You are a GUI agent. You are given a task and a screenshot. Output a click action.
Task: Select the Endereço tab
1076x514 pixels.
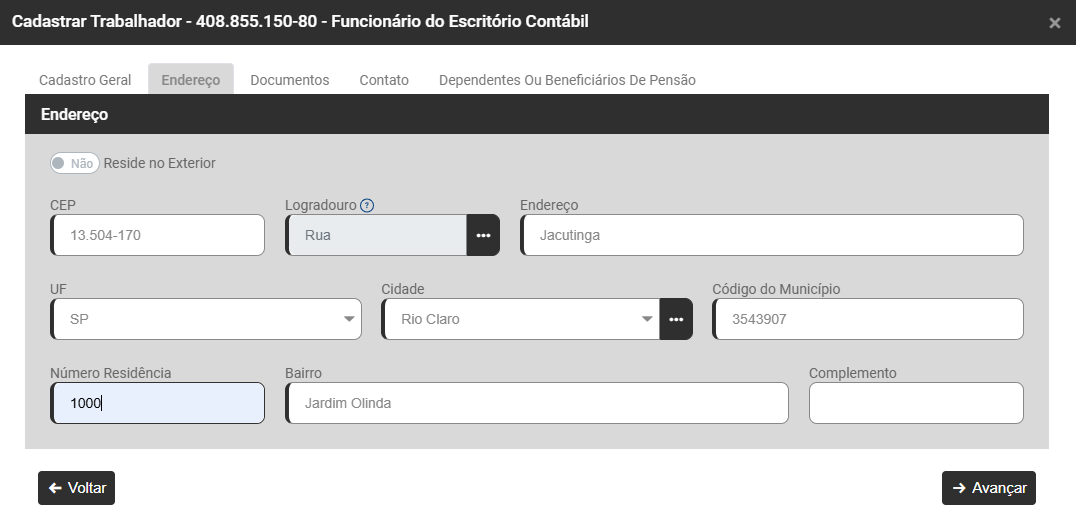(x=191, y=80)
